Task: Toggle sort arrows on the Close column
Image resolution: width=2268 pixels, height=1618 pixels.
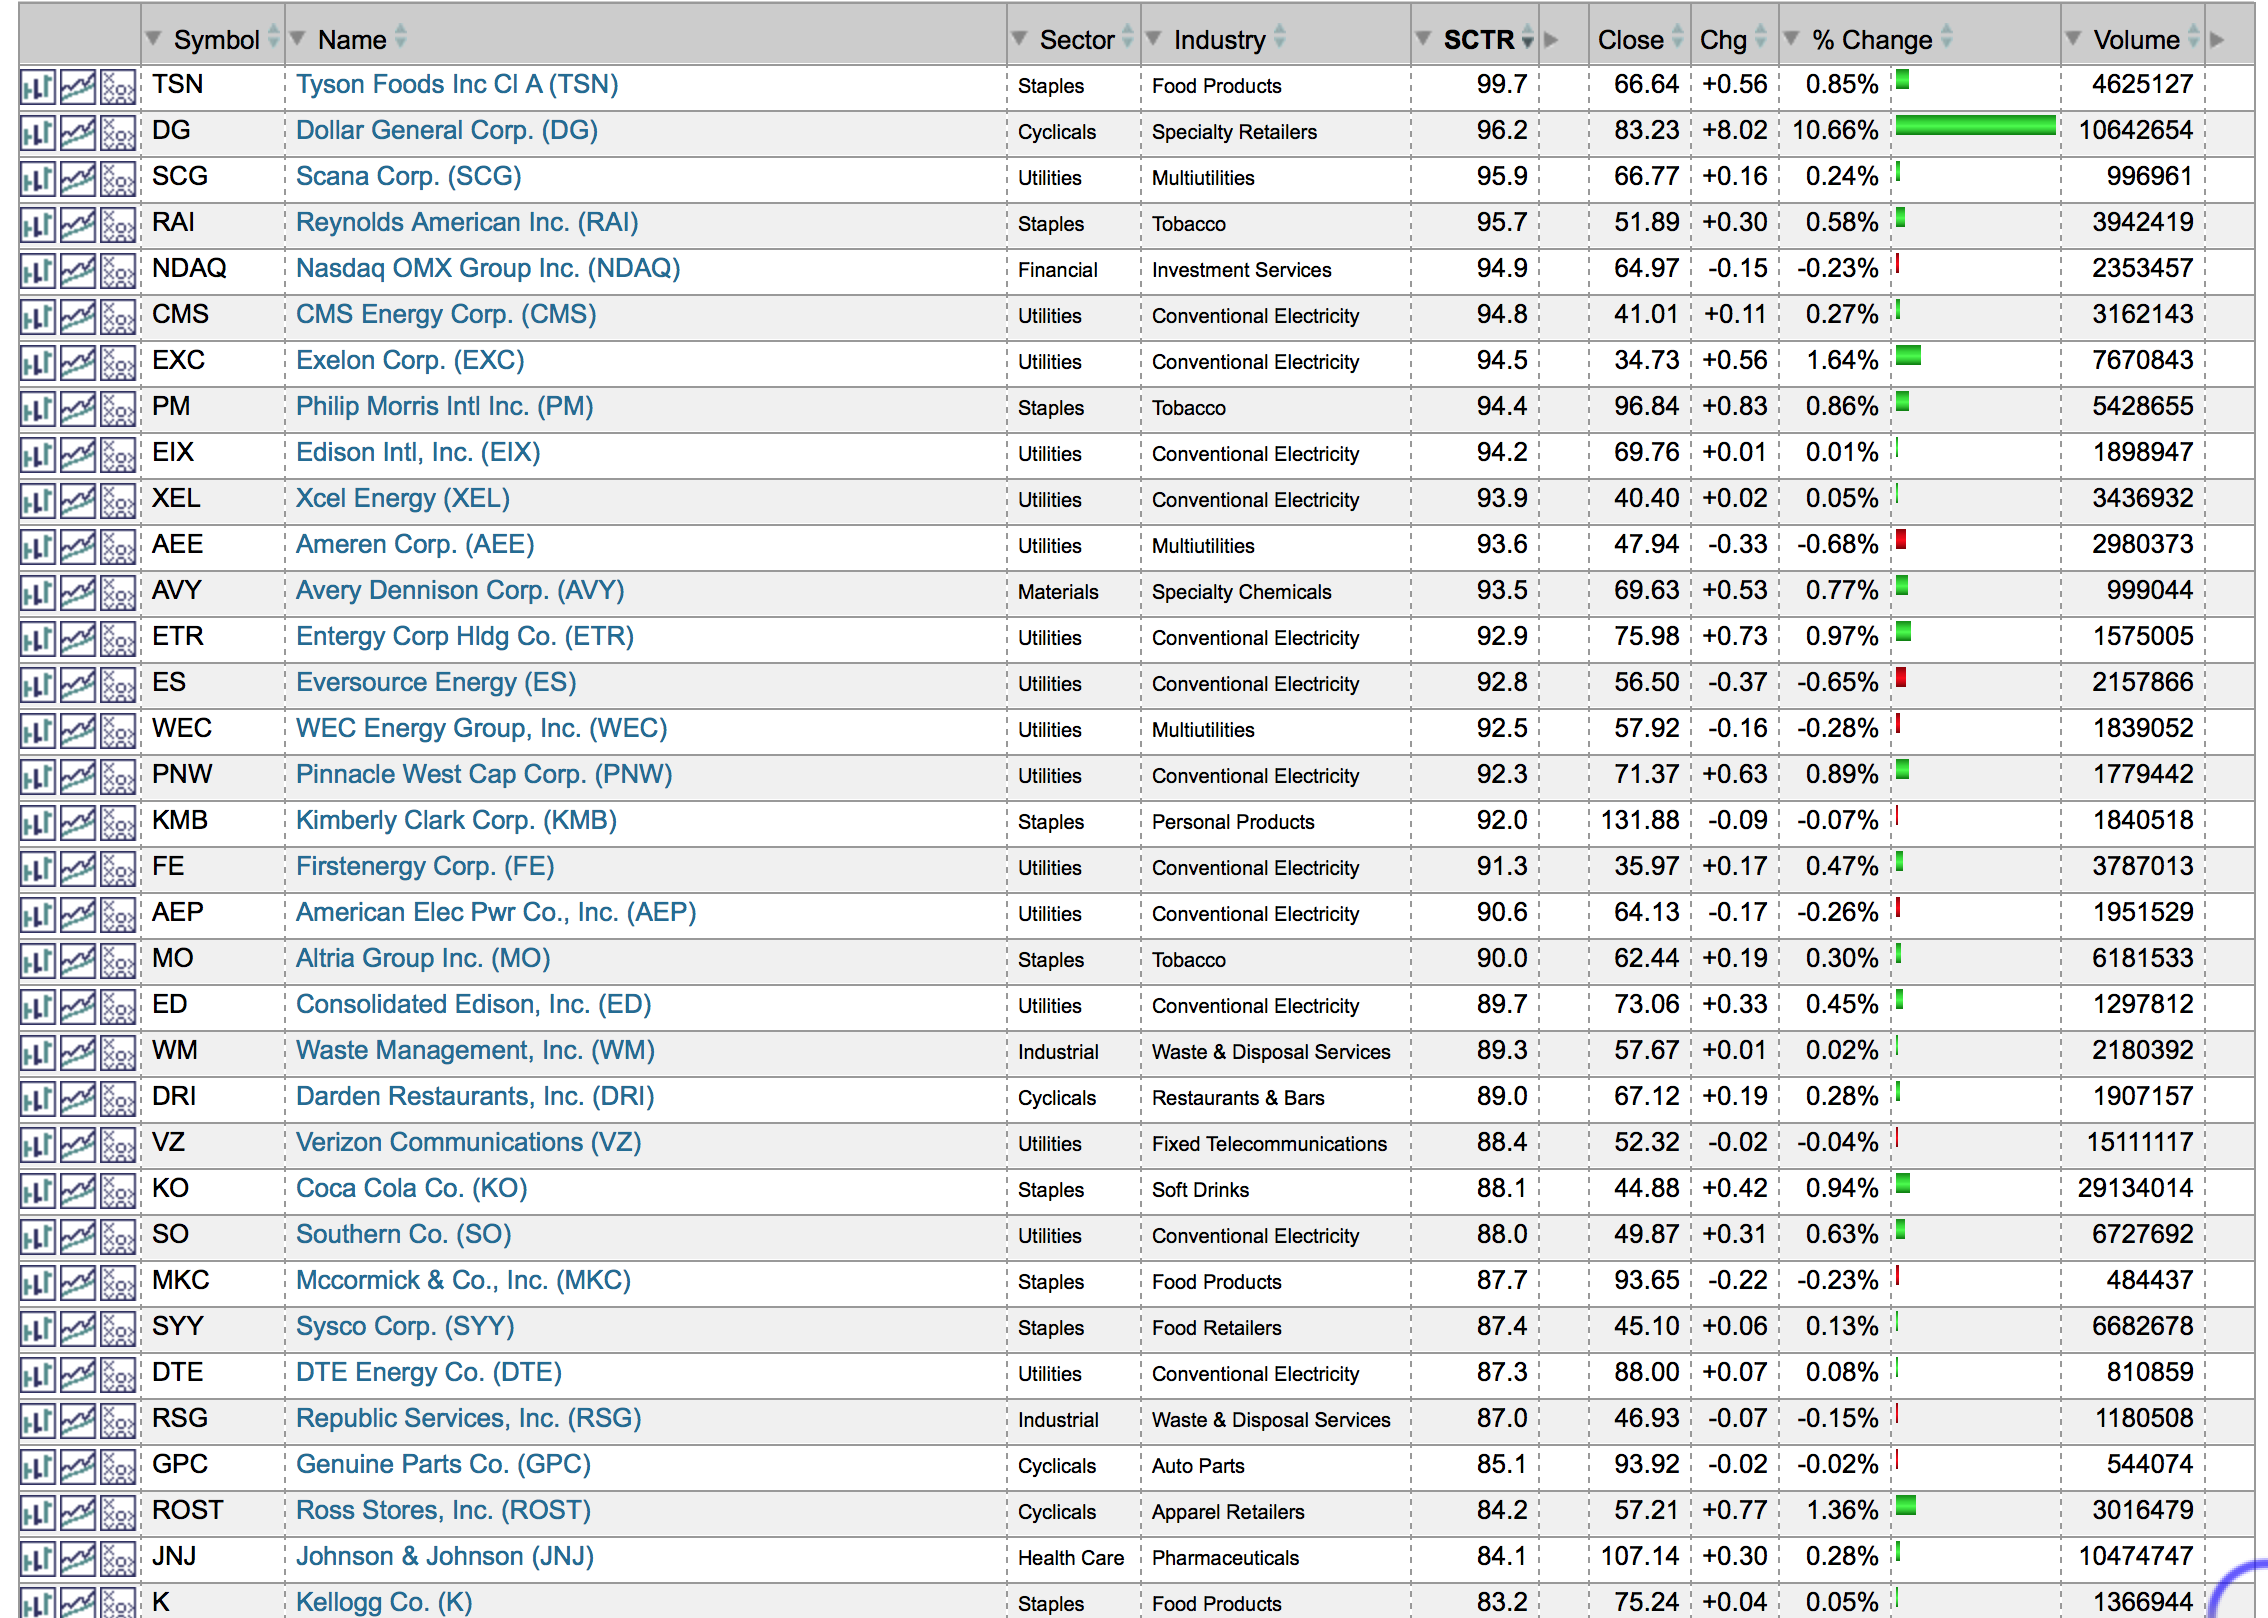Action: pos(1678,39)
